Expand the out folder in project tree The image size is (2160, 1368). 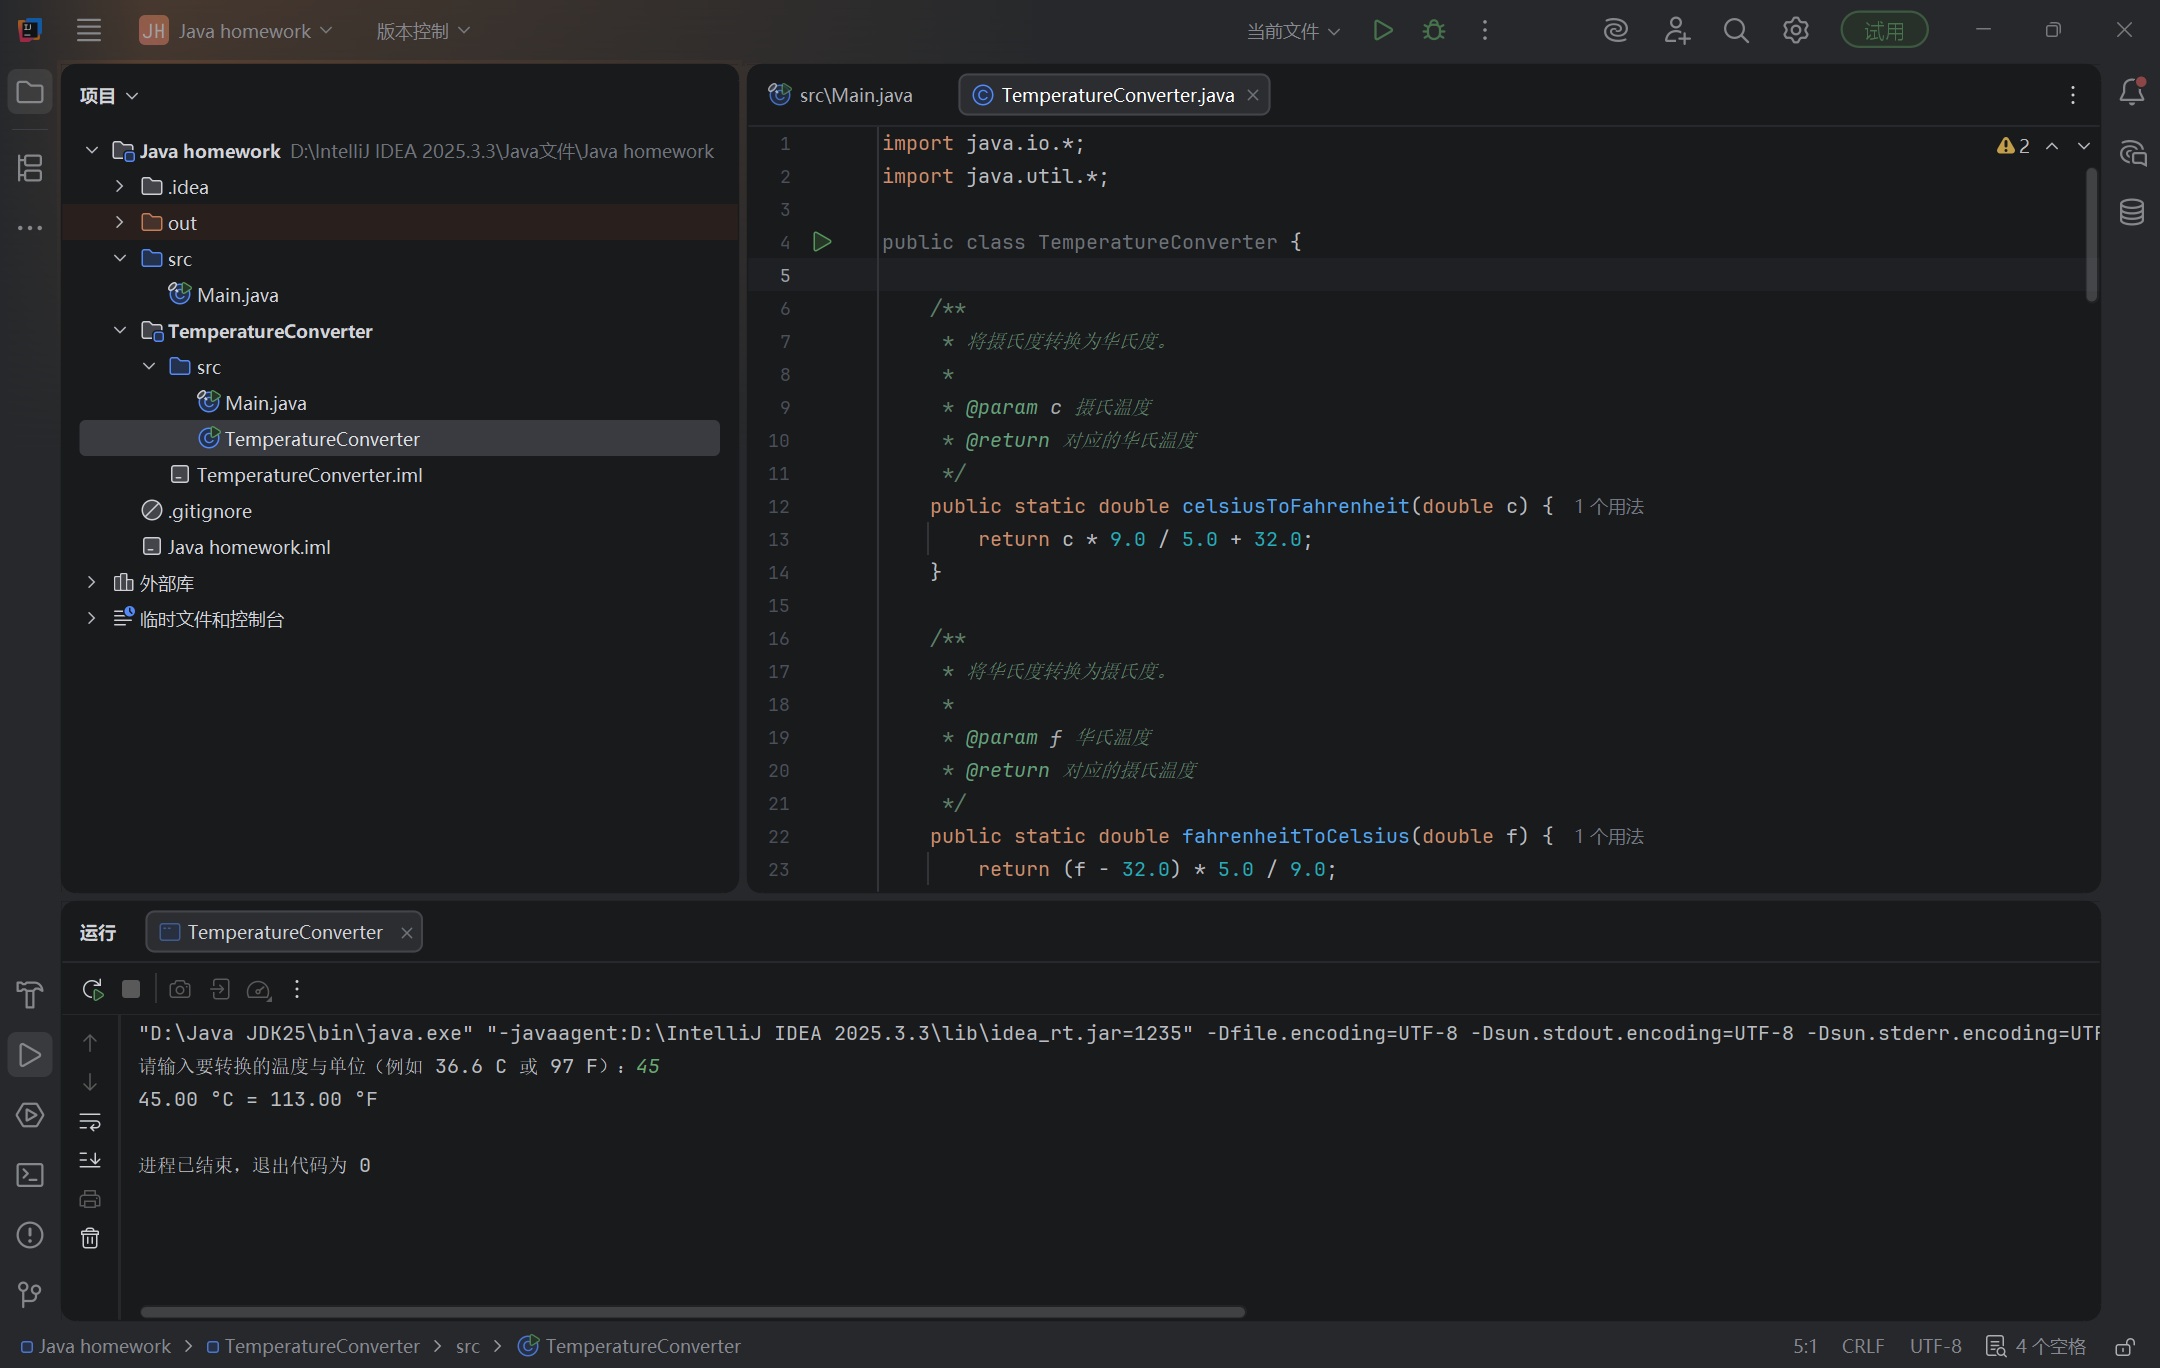point(119,222)
